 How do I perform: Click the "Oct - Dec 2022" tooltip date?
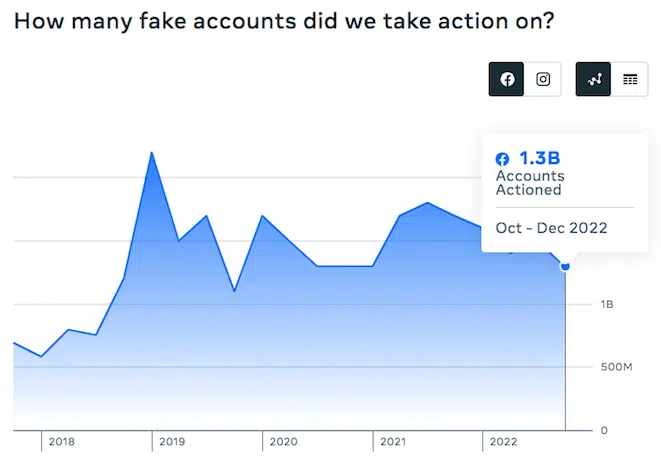[551, 228]
